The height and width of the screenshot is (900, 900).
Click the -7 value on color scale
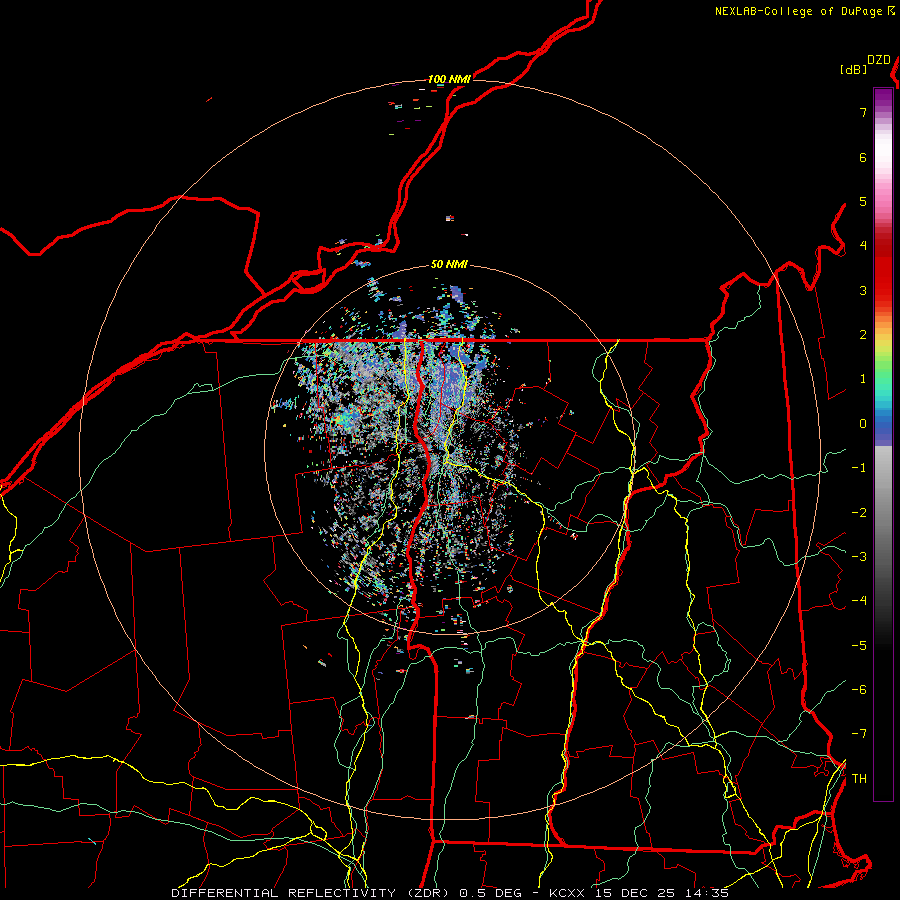tap(859, 734)
